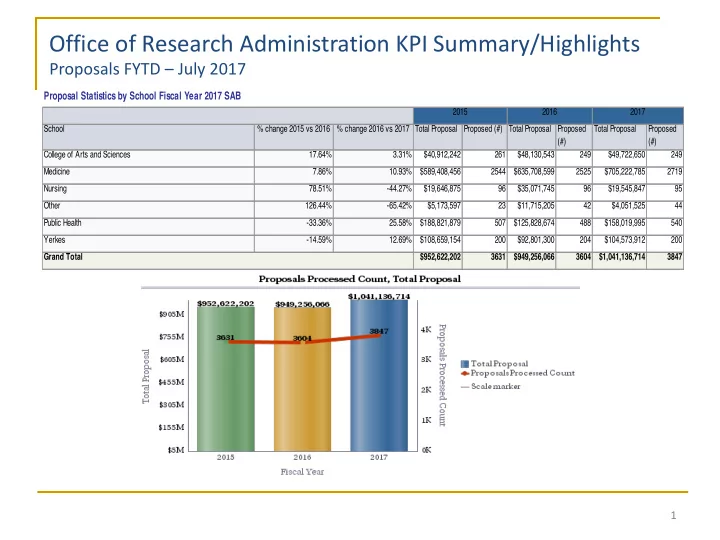
Task: Click the '4K' right axis tick label
Action: tap(426, 329)
